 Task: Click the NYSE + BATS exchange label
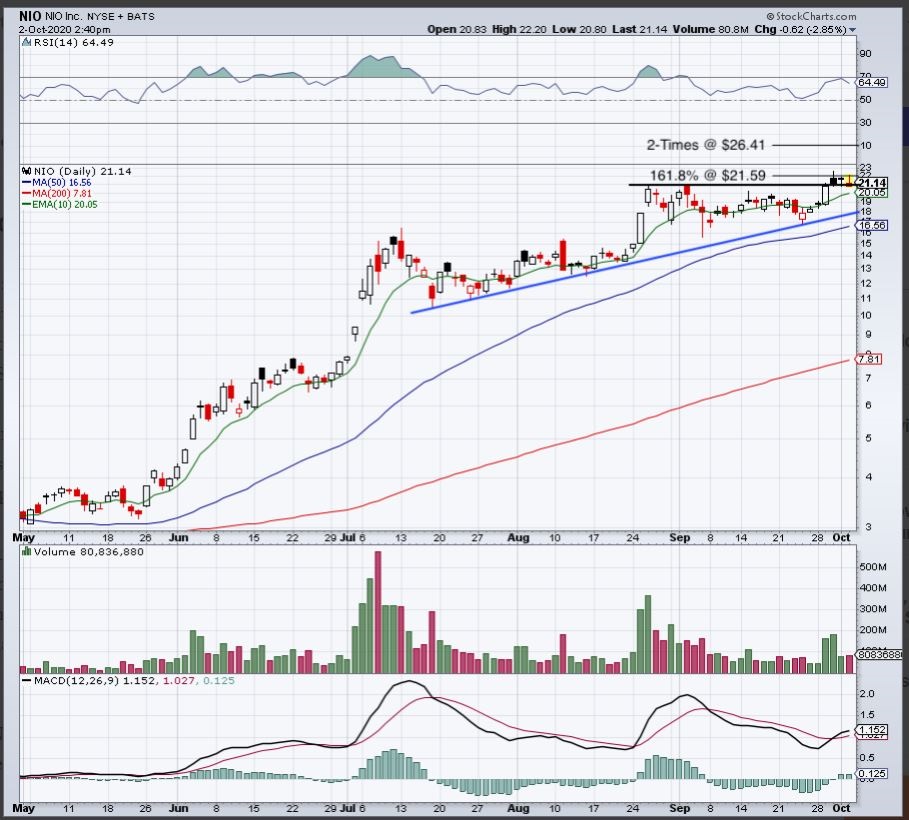121,17
